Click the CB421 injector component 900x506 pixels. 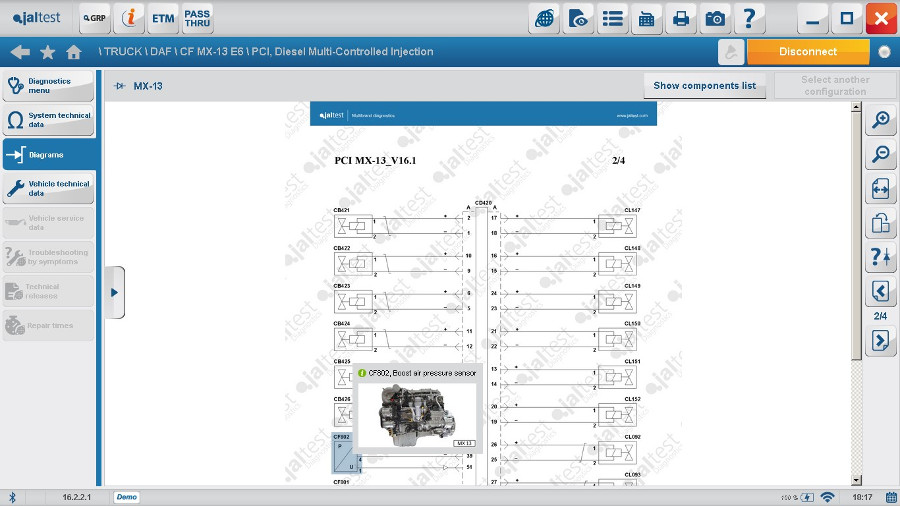(354, 226)
